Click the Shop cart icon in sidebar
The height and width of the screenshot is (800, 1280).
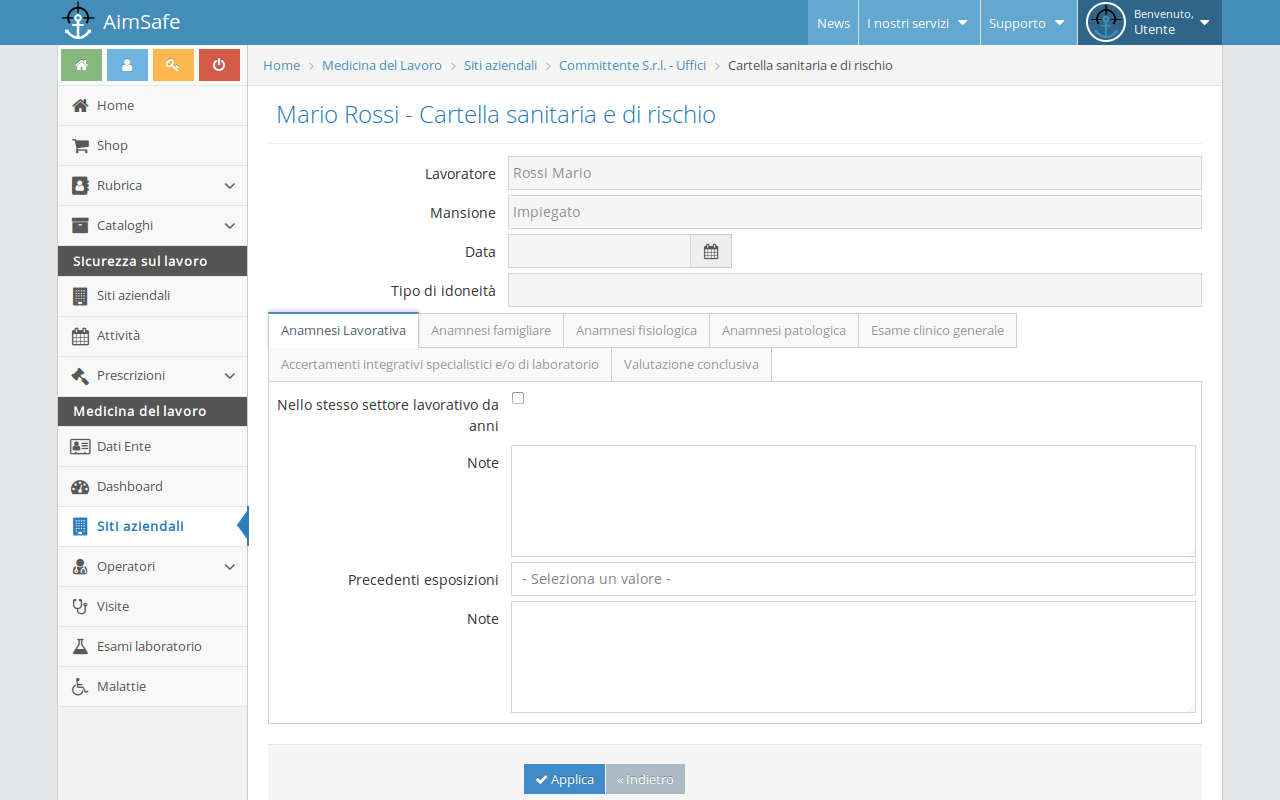80,145
